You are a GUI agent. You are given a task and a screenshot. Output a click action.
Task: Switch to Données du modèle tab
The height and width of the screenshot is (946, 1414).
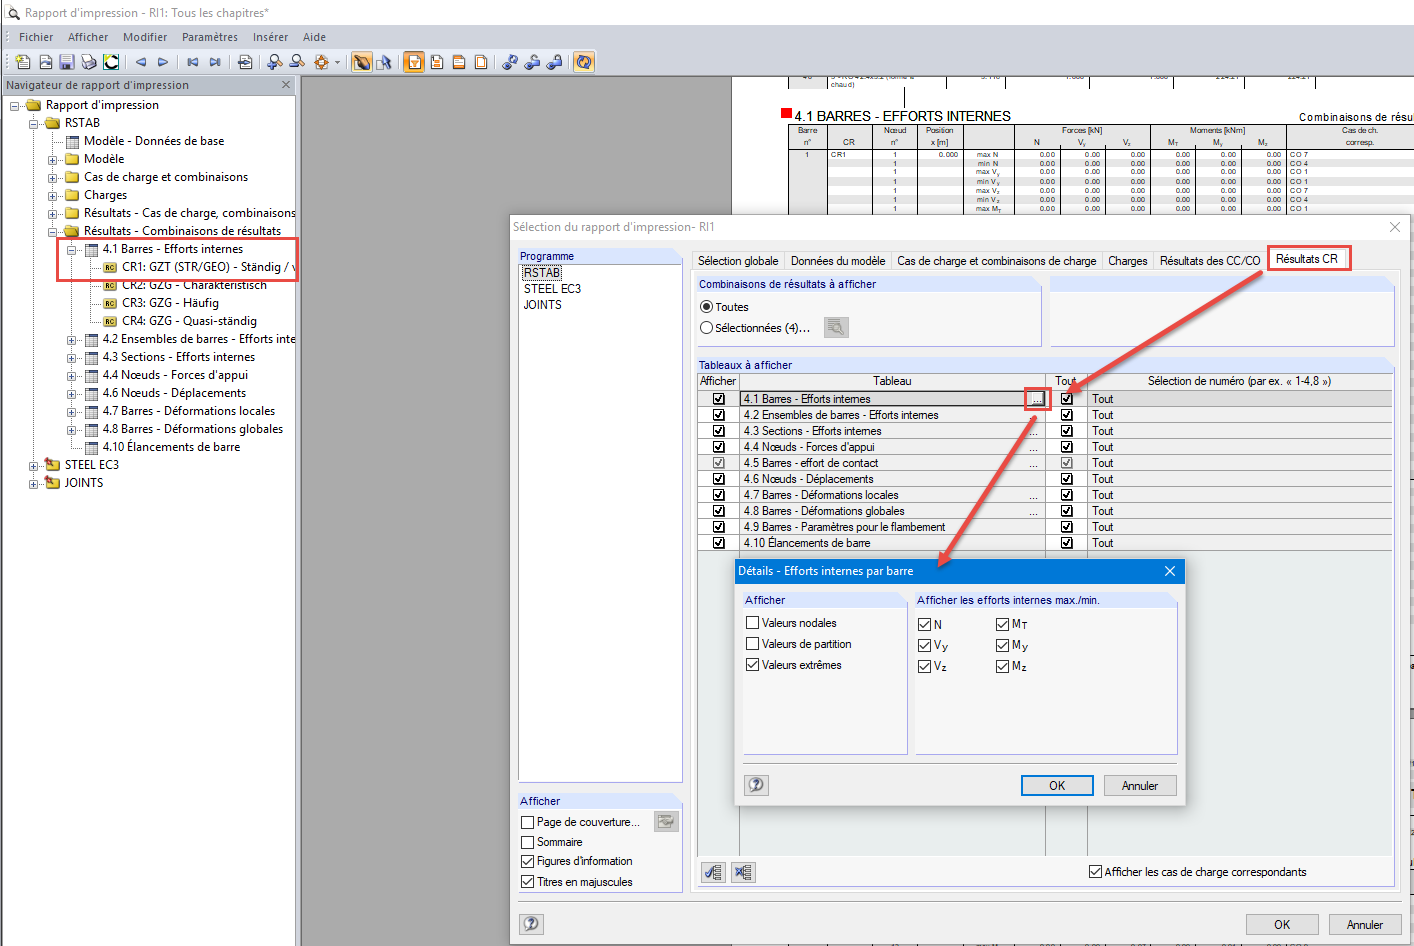838,261
